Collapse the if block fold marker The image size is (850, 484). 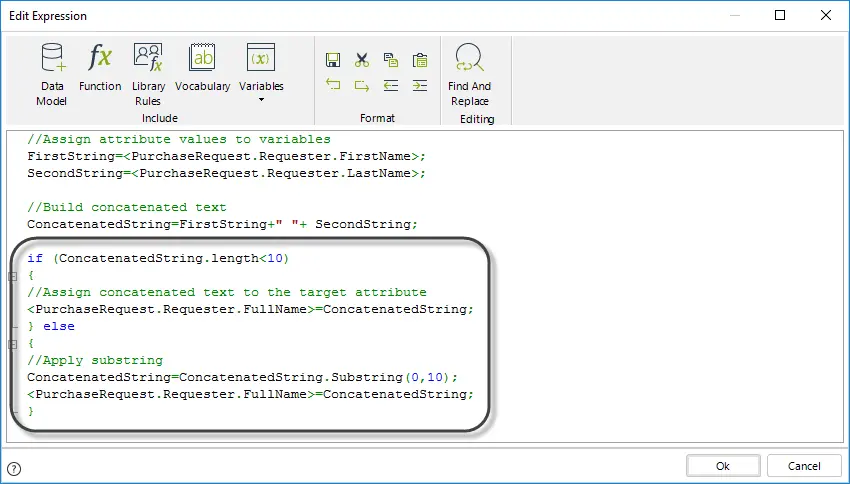(12, 276)
